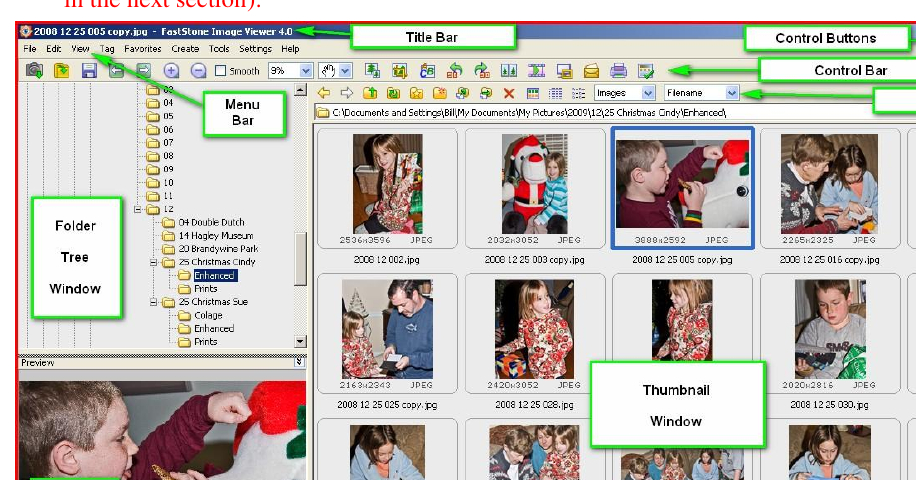Screen dimensions: 916x480
Task: Toggle the Smooth checkbox
Action: 220,71
